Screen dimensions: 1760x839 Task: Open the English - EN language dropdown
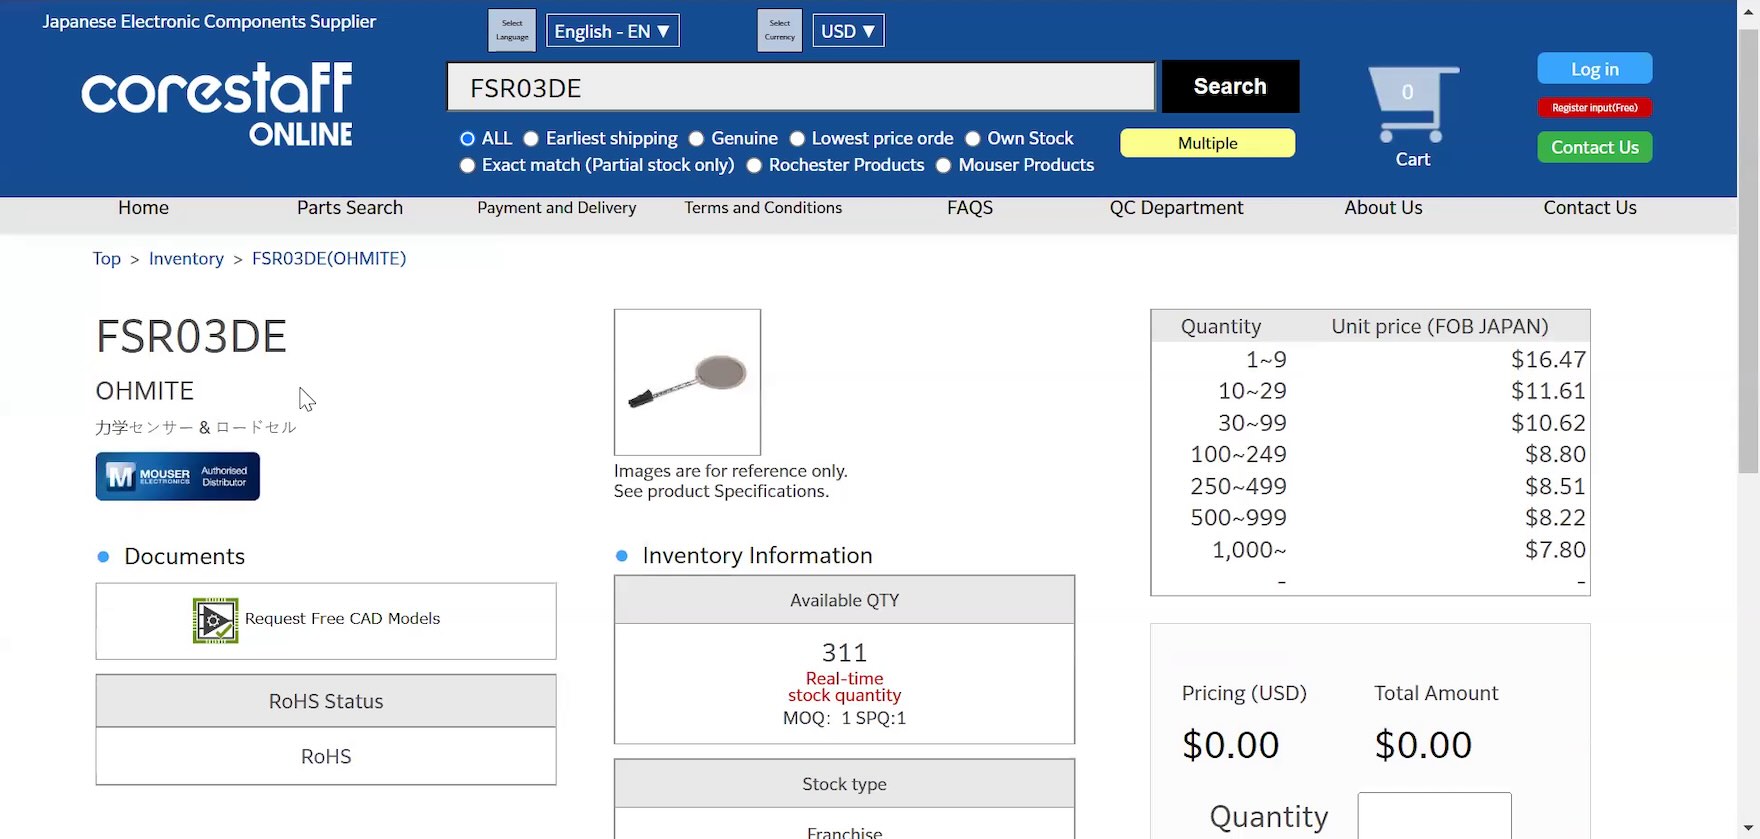pyautogui.click(x=612, y=31)
